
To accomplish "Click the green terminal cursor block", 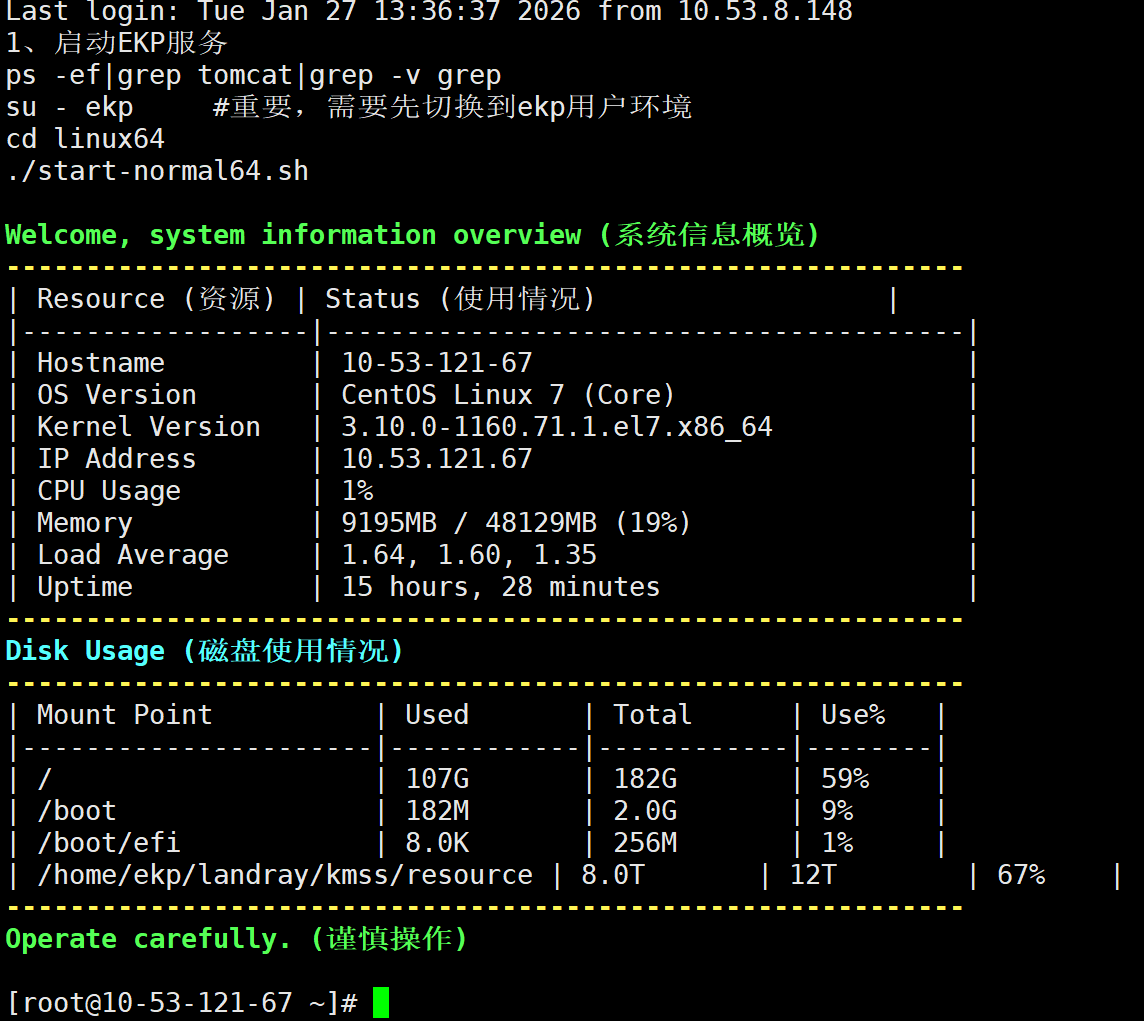I will coord(380,1002).
